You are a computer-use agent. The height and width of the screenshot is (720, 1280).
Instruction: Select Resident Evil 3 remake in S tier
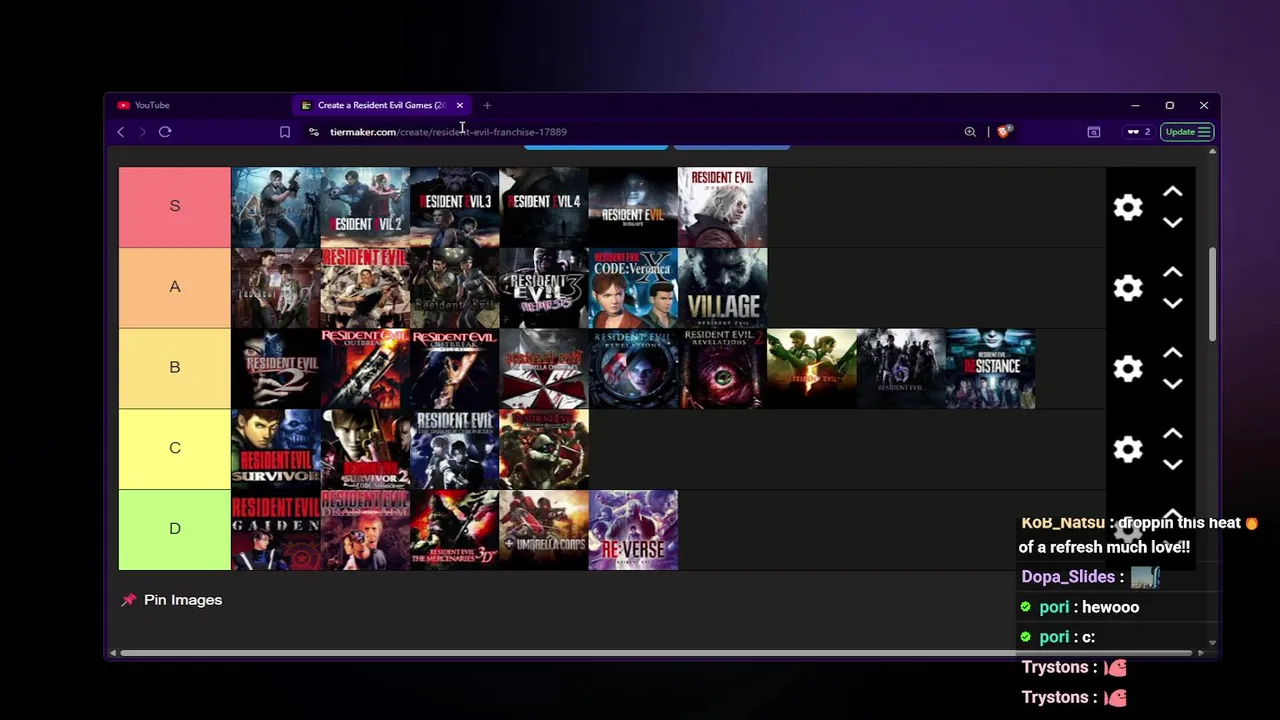(454, 207)
